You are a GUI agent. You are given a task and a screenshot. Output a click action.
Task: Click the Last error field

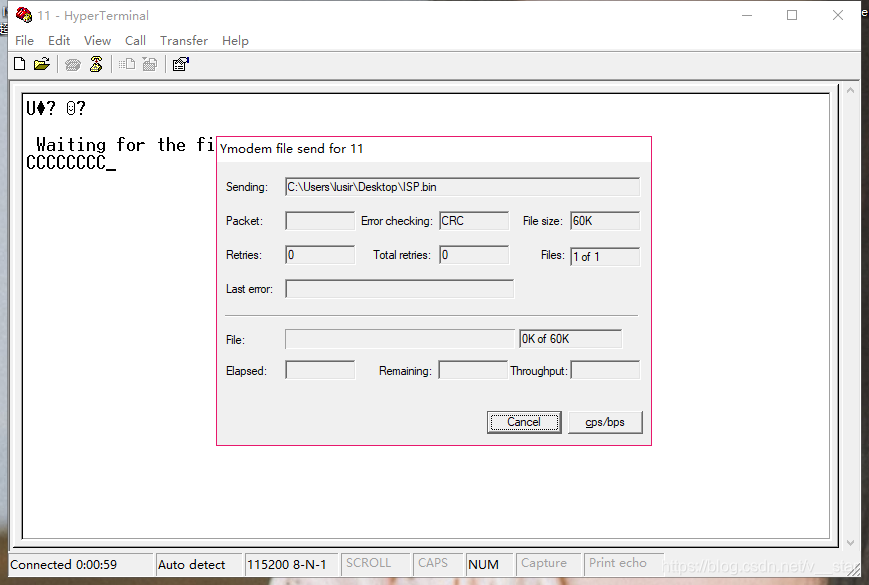pyautogui.click(x=400, y=289)
